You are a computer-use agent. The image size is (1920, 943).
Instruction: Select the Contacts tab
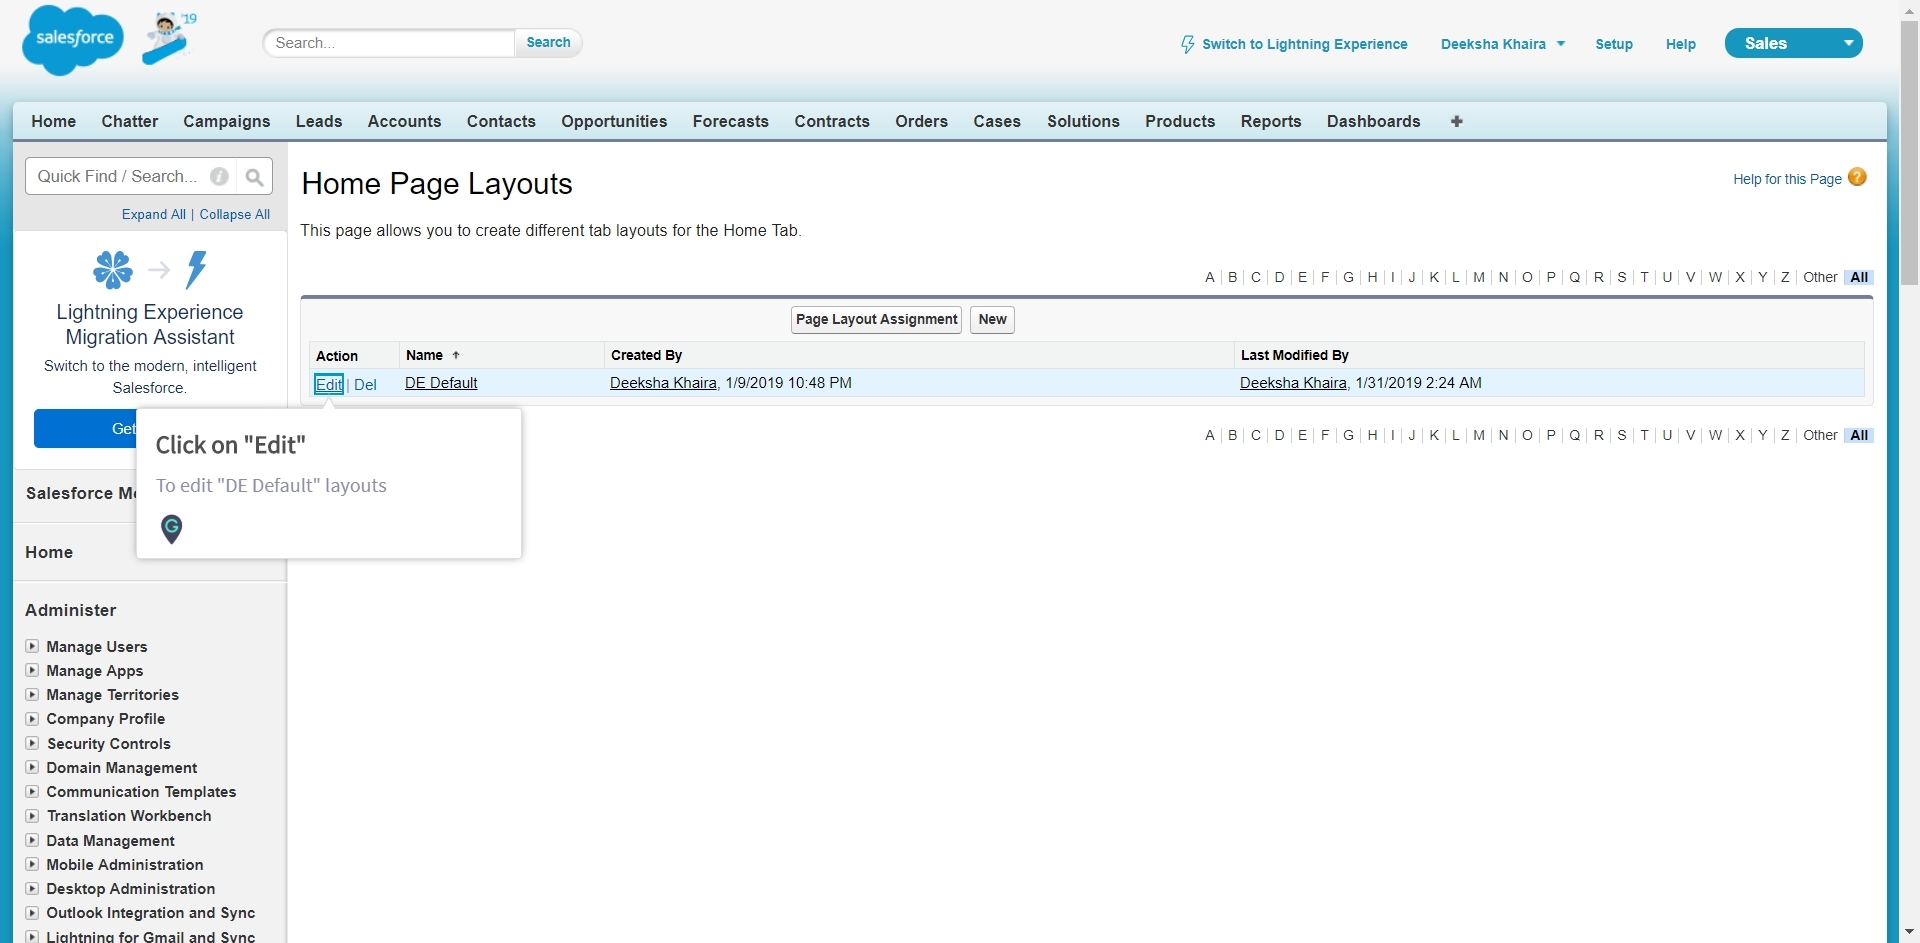click(501, 121)
